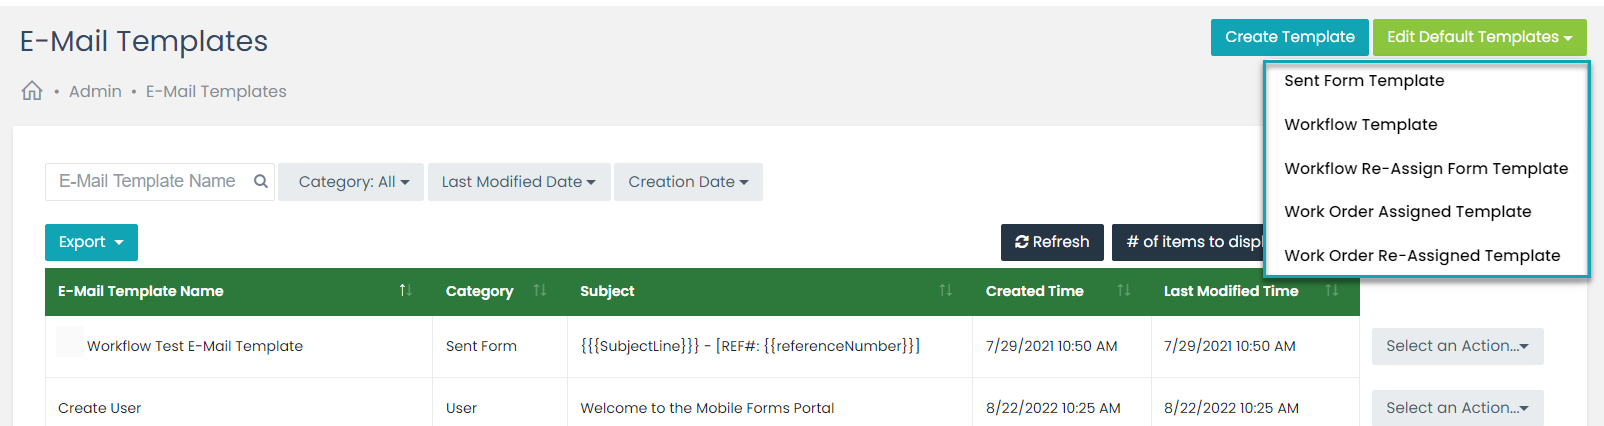Click the Admin breadcrumb link
This screenshot has width=1604, height=426.
(95, 91)
